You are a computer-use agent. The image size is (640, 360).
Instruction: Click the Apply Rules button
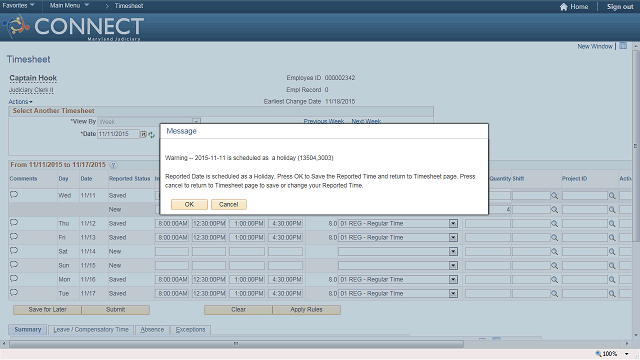click(307, 310)
